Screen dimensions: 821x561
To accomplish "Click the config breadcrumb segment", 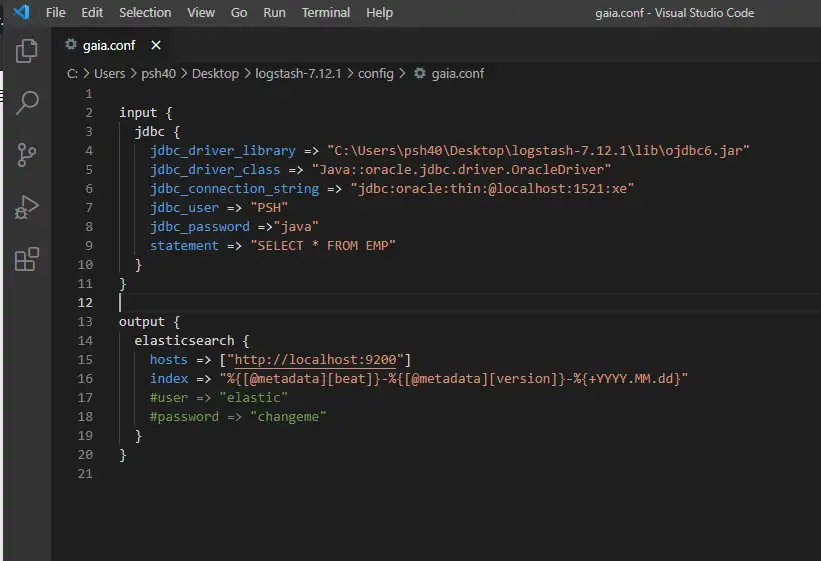I will pyautogui.click(x=375, y=73).
